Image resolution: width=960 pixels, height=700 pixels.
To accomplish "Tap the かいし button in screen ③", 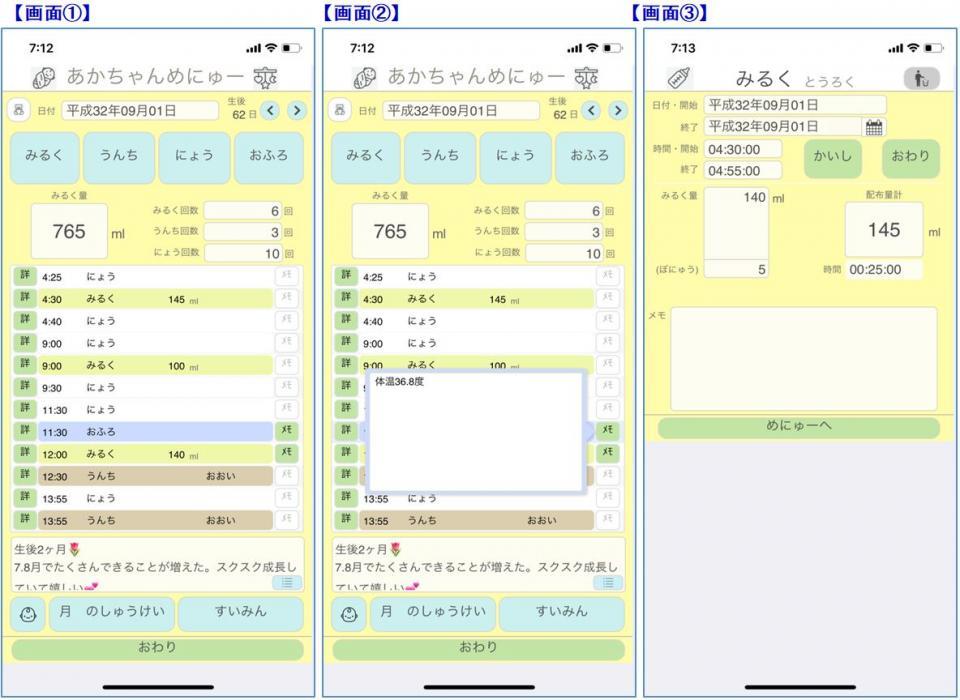I will (x=833, y=158).
